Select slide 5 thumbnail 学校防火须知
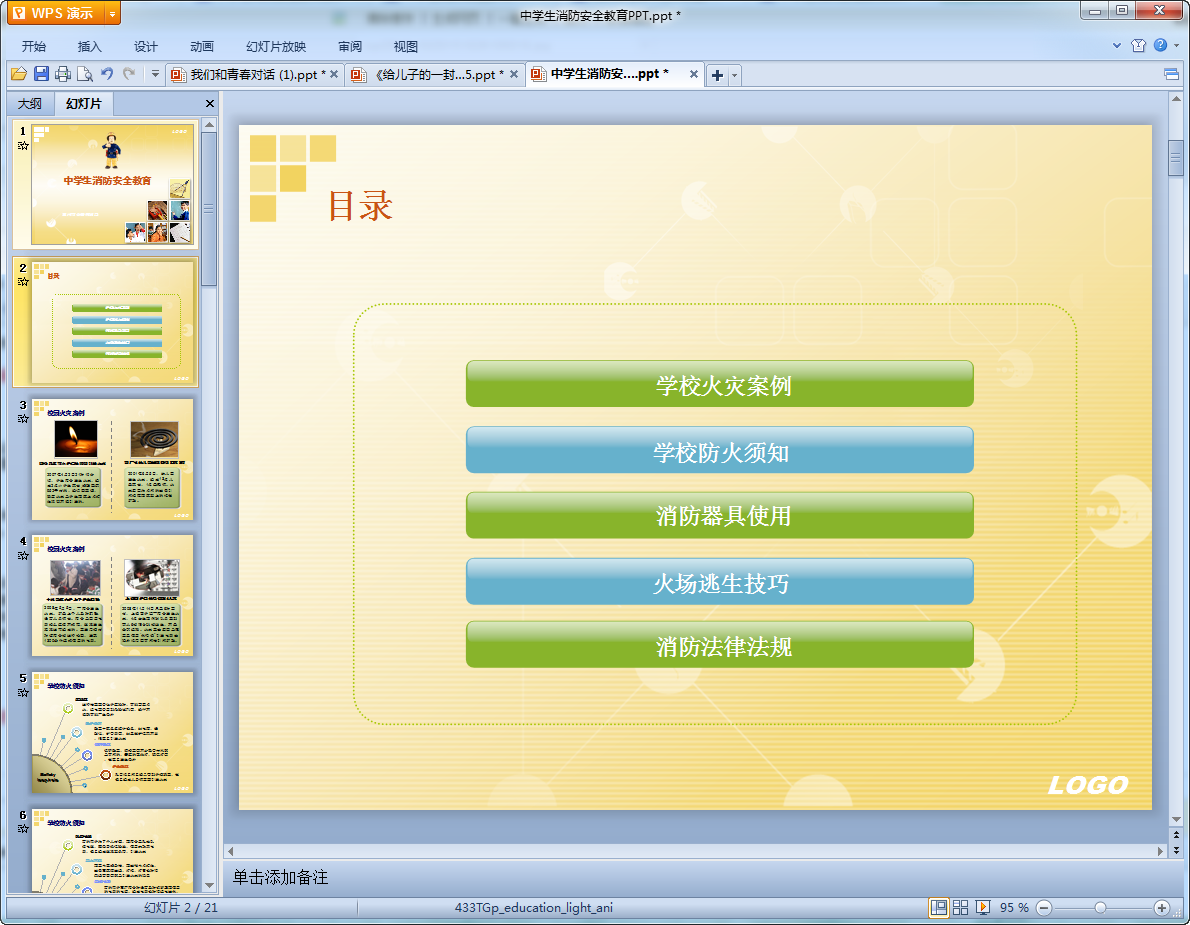Viewport: 1190px width, 925px height. coord(112,732)
